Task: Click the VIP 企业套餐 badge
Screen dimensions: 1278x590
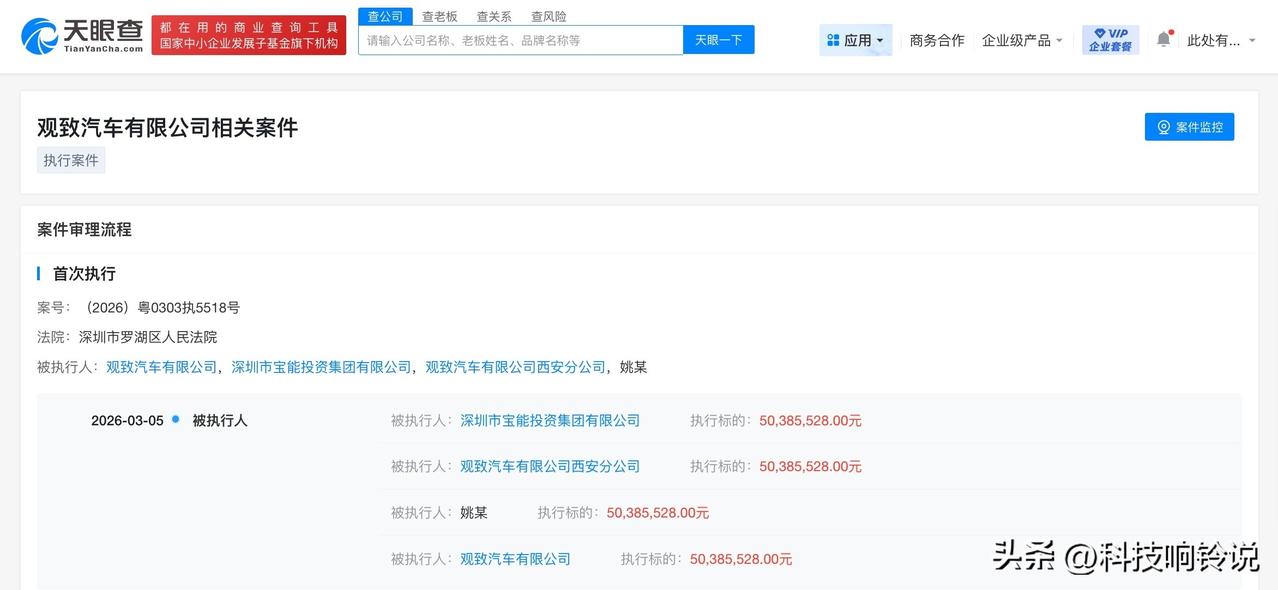Action: [x=1110, y=40]
